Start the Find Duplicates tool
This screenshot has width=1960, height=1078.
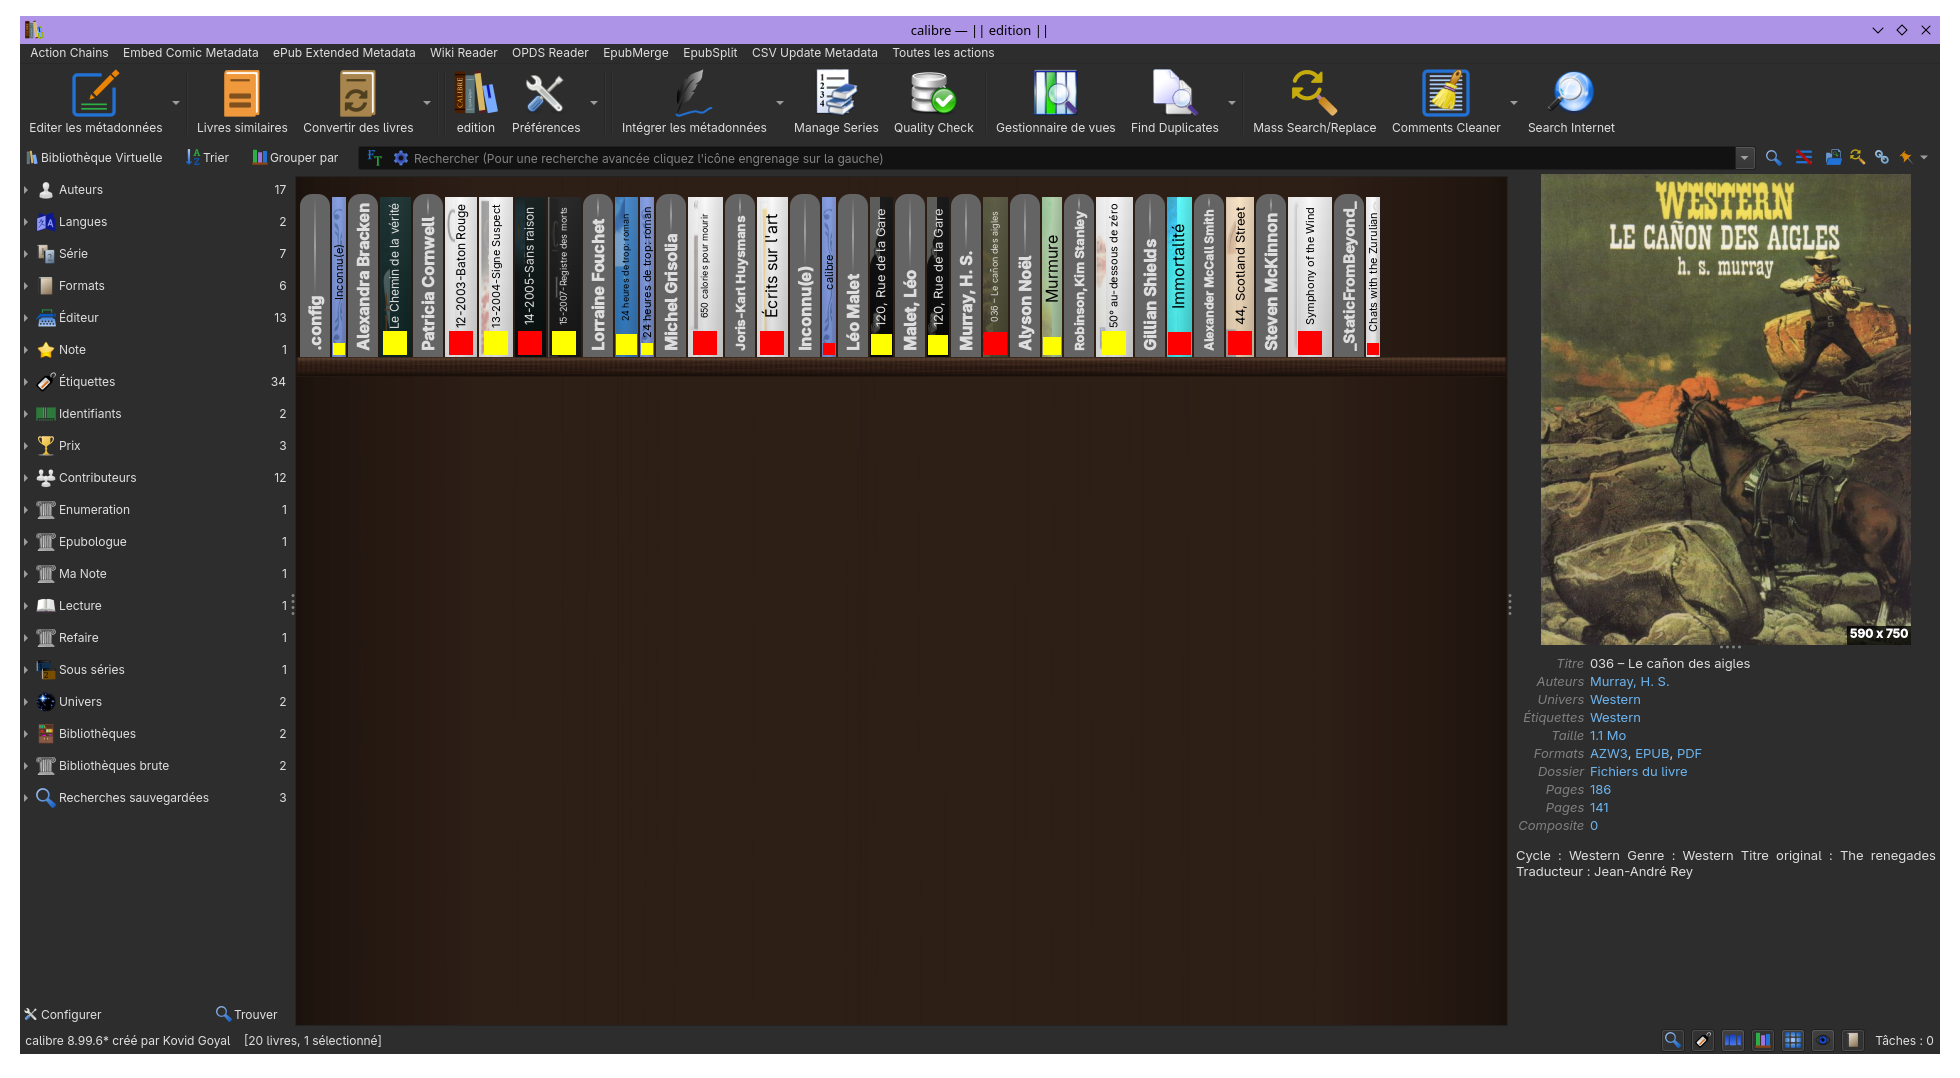pos(1175,102)
